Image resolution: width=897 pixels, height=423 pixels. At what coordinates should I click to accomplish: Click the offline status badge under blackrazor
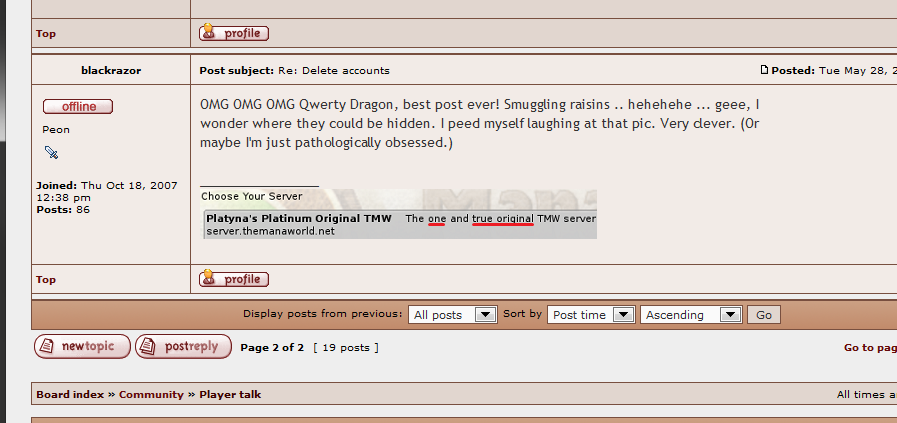[78, 106]
